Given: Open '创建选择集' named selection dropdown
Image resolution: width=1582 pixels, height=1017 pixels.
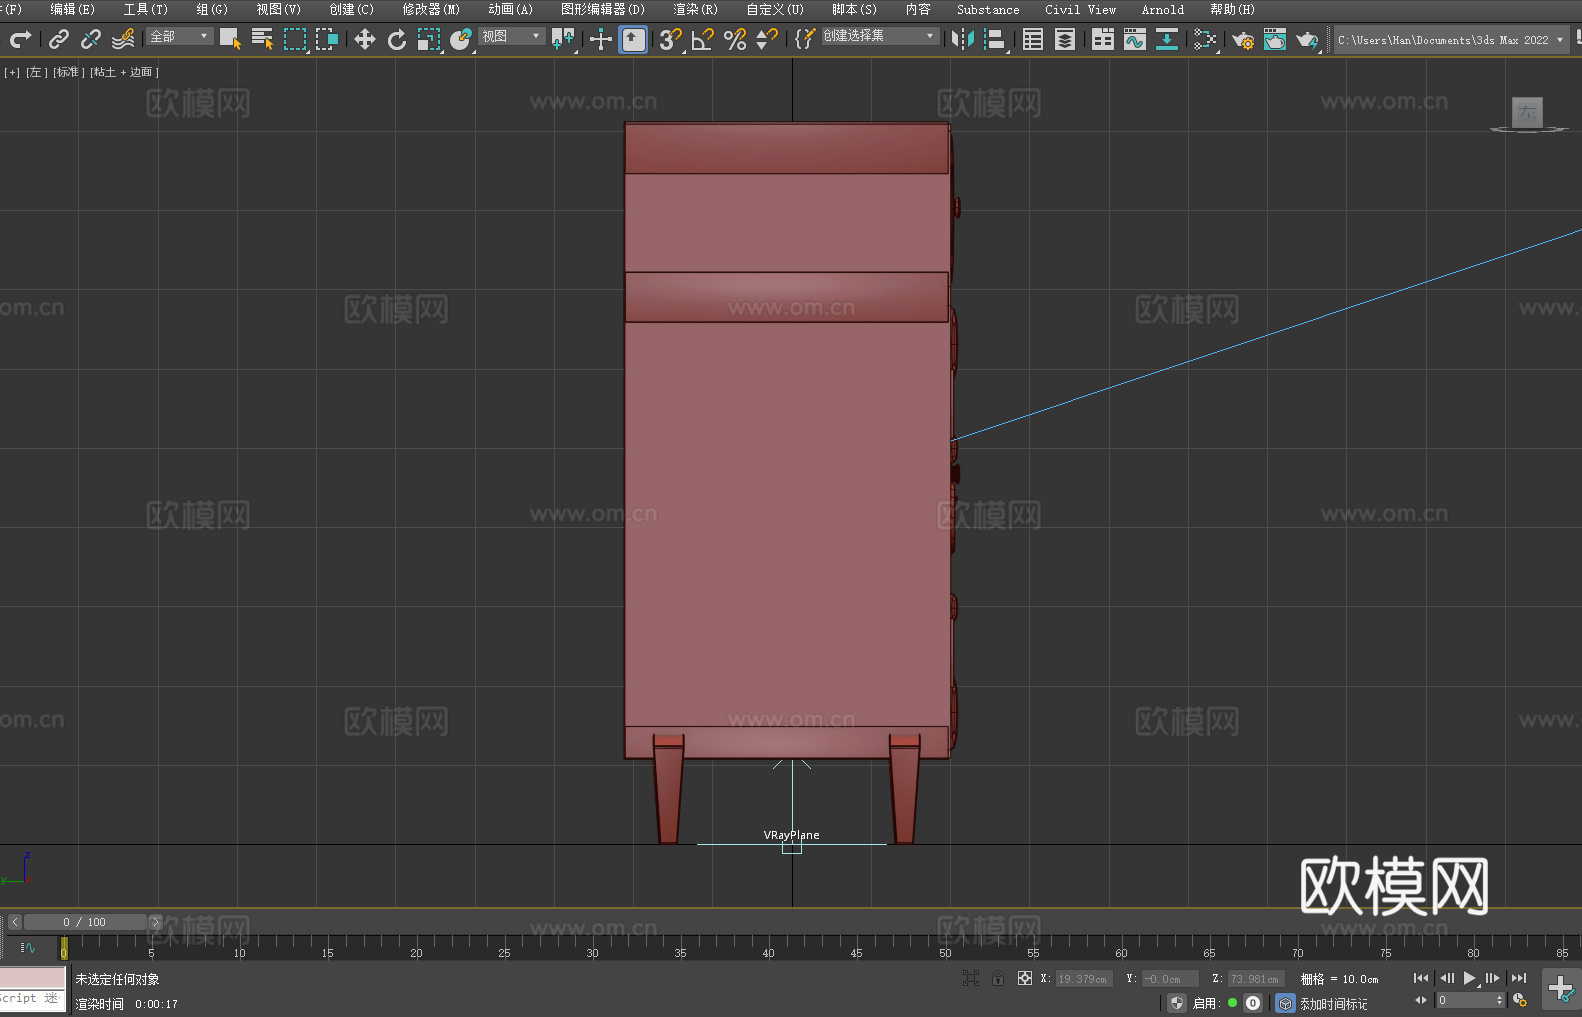Looking at the screenshot, I should (880, 36).
